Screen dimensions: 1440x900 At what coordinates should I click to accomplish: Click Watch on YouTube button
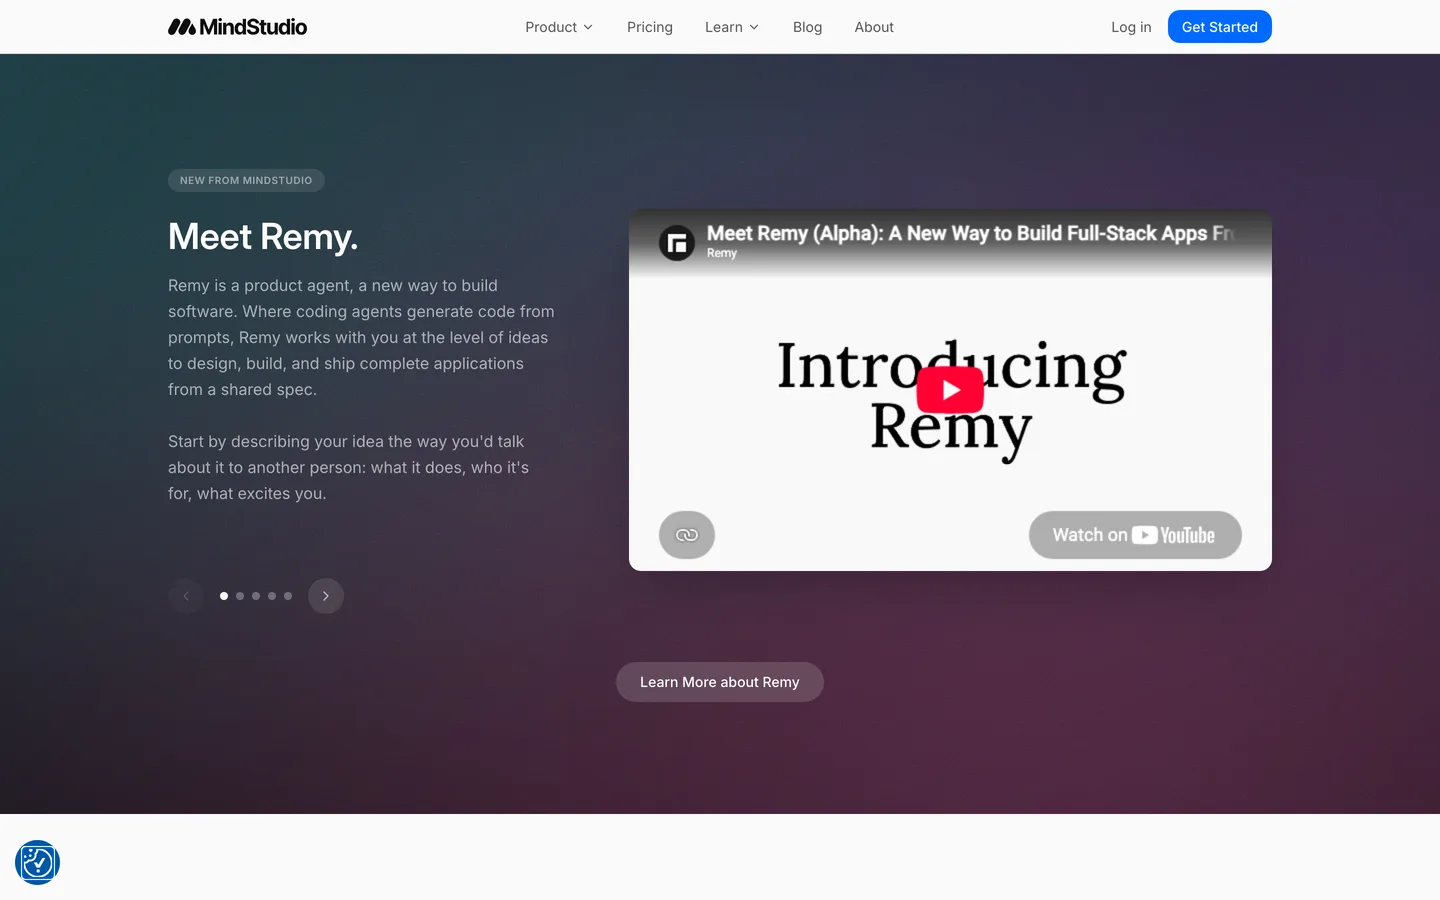pos(1135,535)
